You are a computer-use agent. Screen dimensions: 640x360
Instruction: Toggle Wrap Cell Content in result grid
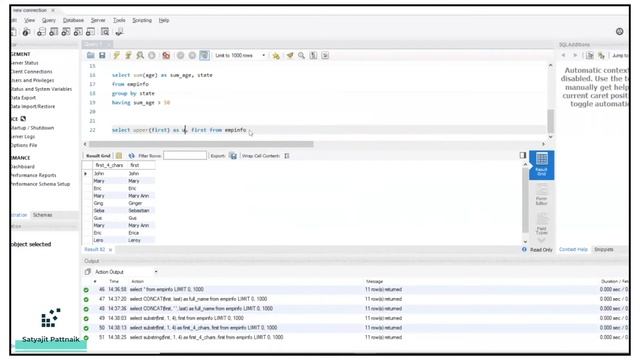287,156
